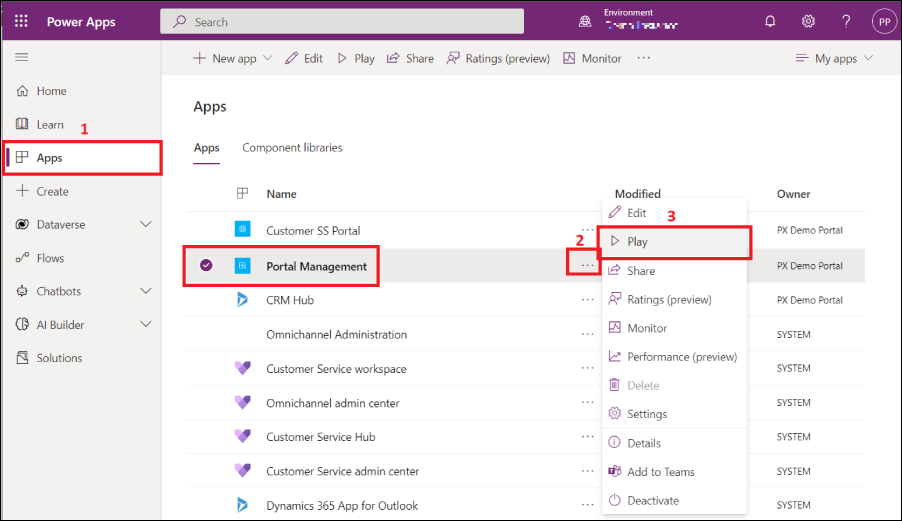This screenshot has width=902, height=521.
Task: Open Customer SS Portal app
Action: [313, 231]
